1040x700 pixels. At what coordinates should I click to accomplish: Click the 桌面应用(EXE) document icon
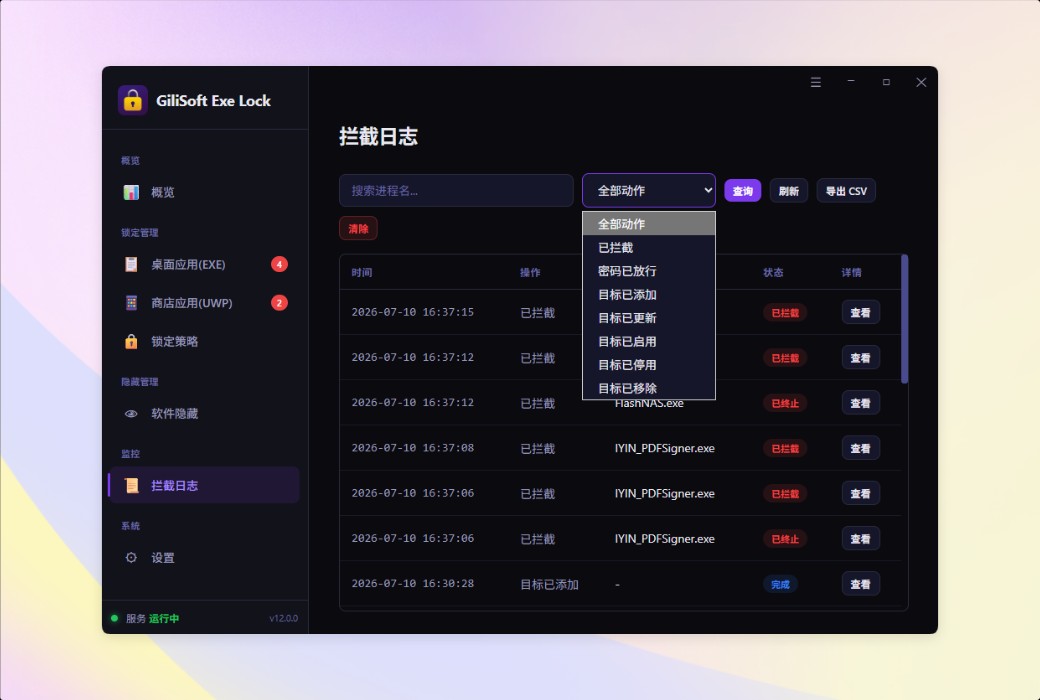pos(131,264)
